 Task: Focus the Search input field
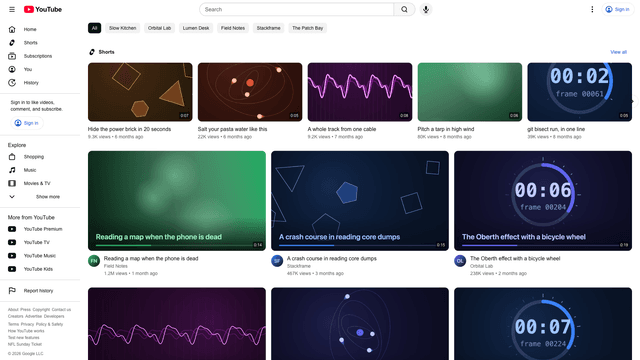coord(297,9)
